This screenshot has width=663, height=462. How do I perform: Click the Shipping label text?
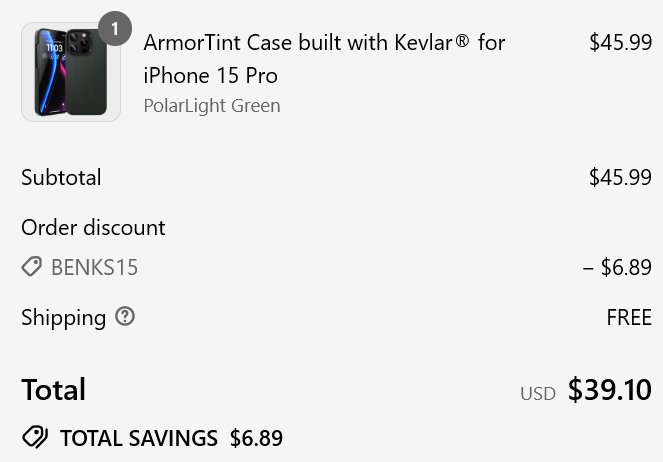(63, 317)
